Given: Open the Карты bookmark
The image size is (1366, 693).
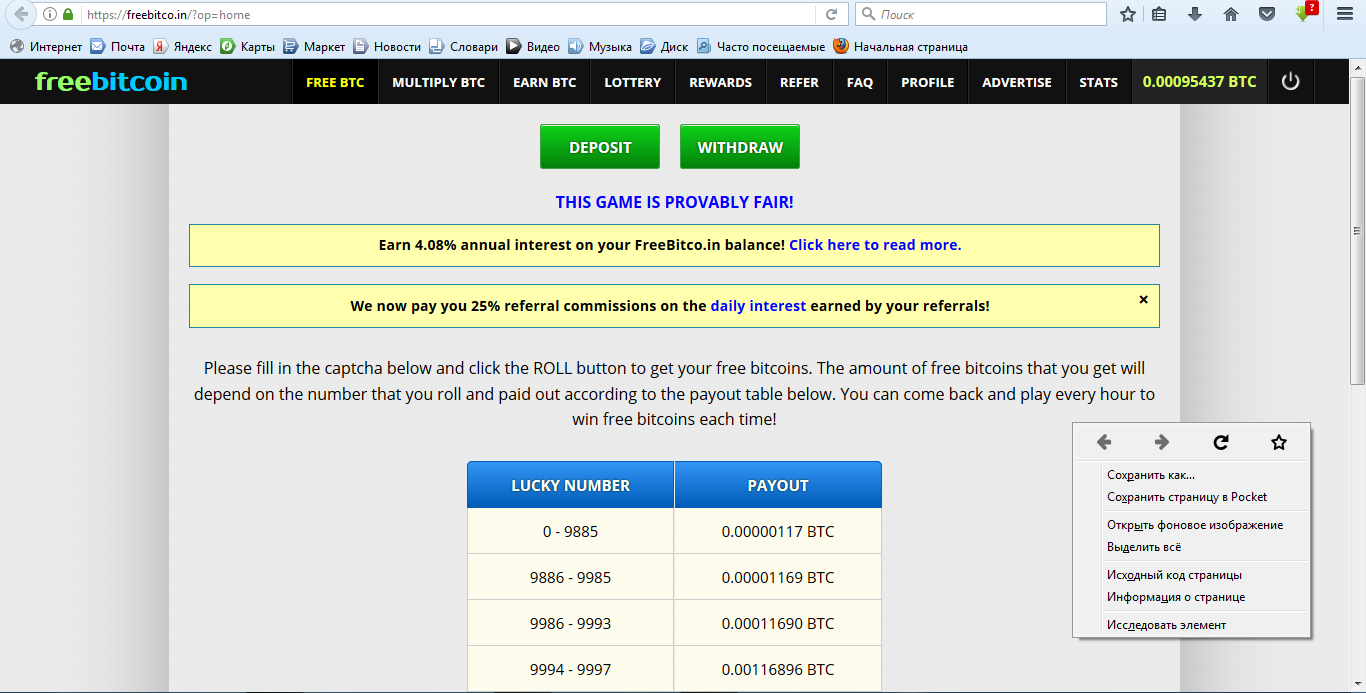Looking at the screenshot, I should click(x=247, y=46).
